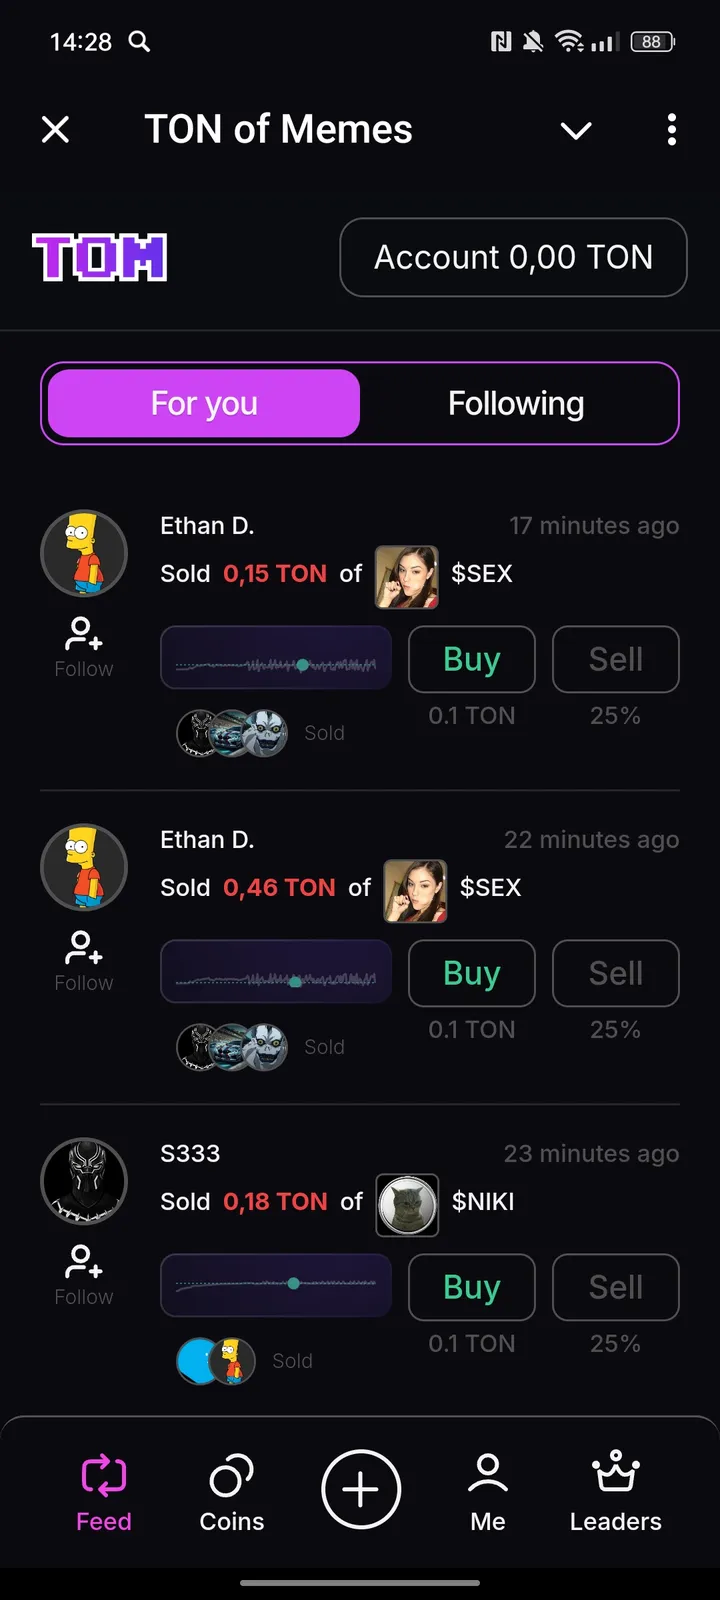Tap the plus create button

click(x=360, y=1490)
